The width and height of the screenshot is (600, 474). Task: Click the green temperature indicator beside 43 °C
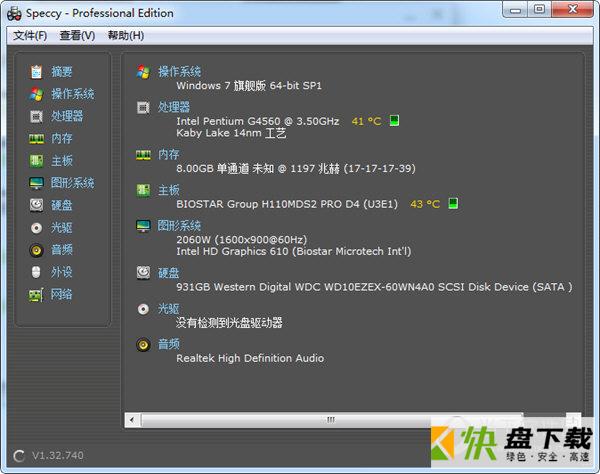click(453, 203)
